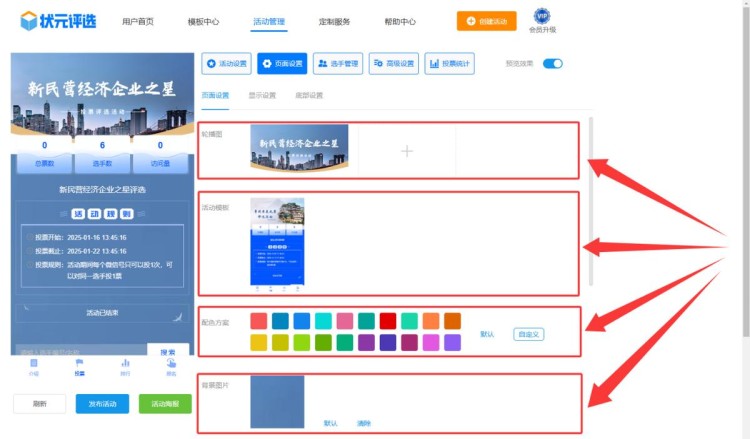Open 投票统计 statistics
Viewport: 750px width, 439px height.
click(x=449, y=64)
